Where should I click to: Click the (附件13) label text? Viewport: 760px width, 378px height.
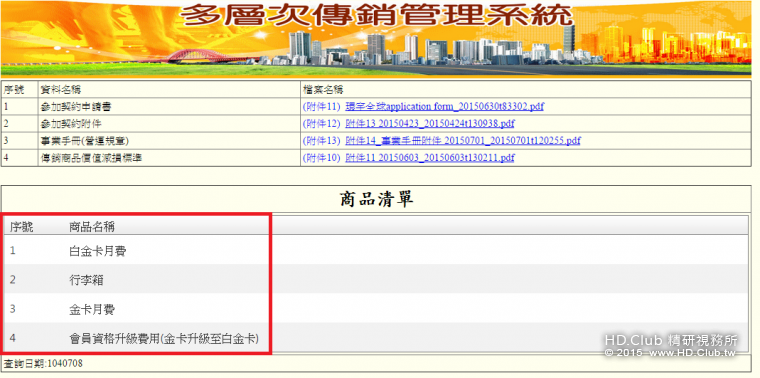tap(322, 141)
